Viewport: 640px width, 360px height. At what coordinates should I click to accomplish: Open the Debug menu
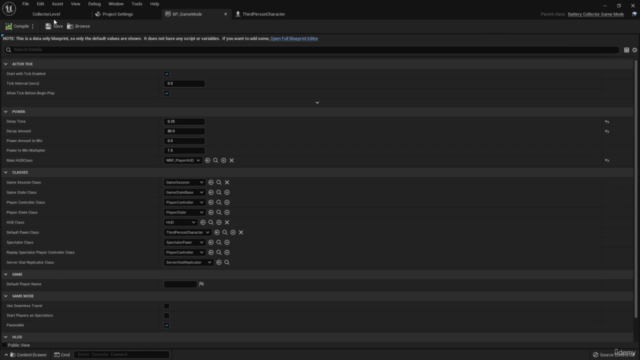94,4
